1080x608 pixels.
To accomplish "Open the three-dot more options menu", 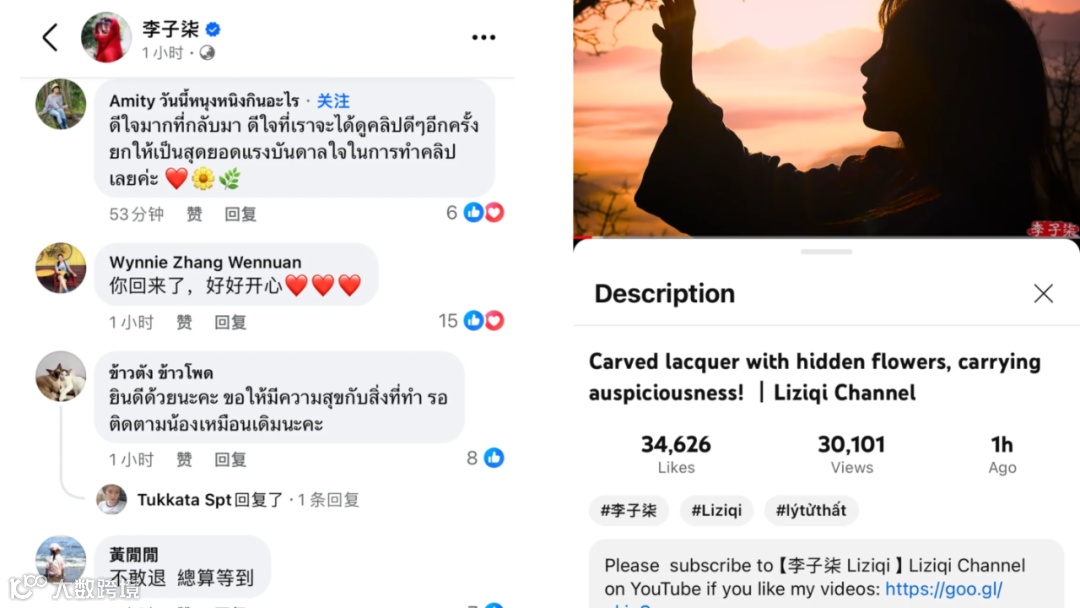I will 484,37.
